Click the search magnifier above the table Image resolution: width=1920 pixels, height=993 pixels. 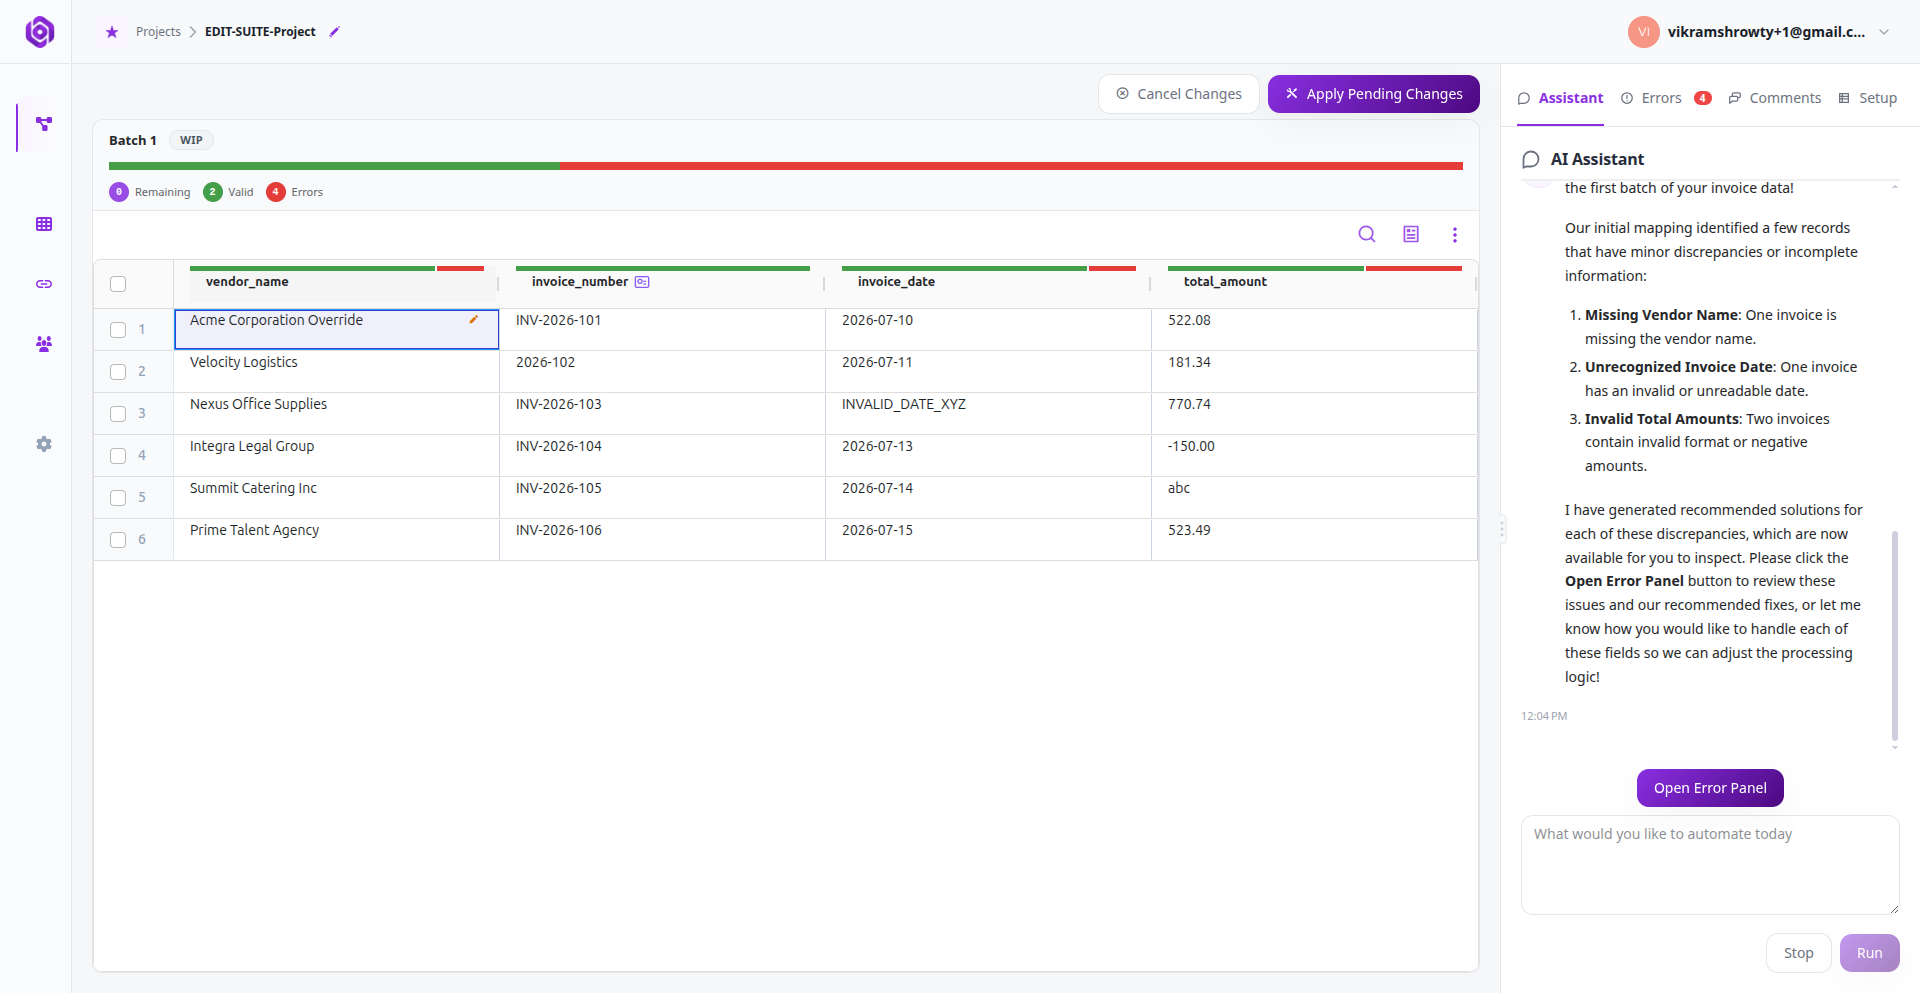pyautogui.click(x=1367, y=234)
